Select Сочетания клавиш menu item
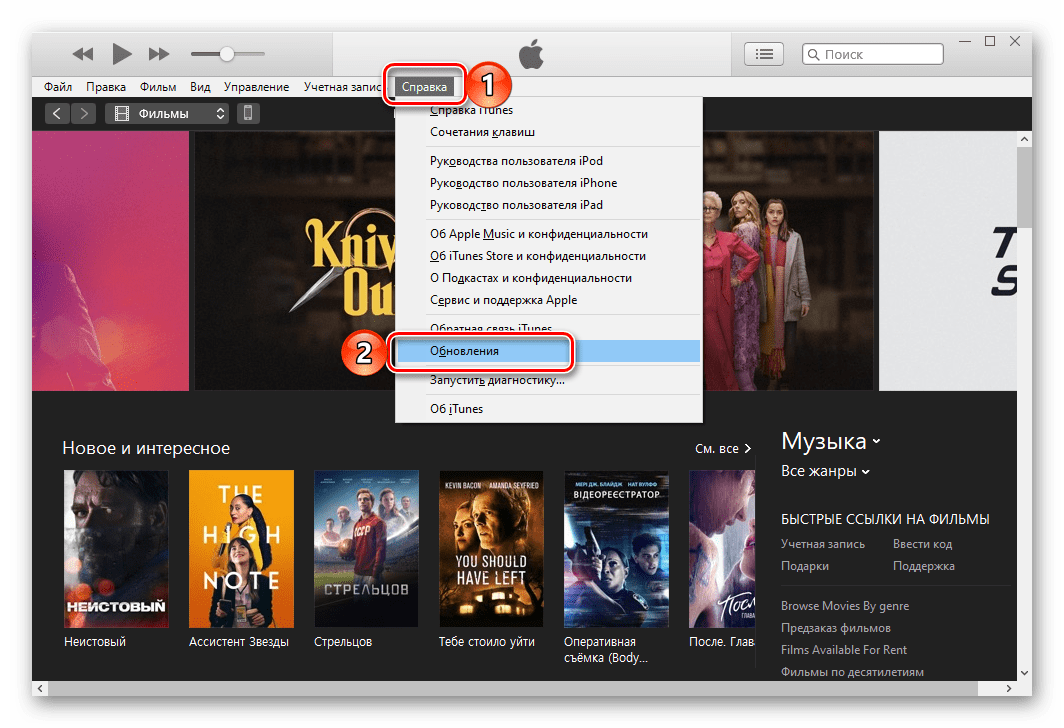 click(482, 132)
